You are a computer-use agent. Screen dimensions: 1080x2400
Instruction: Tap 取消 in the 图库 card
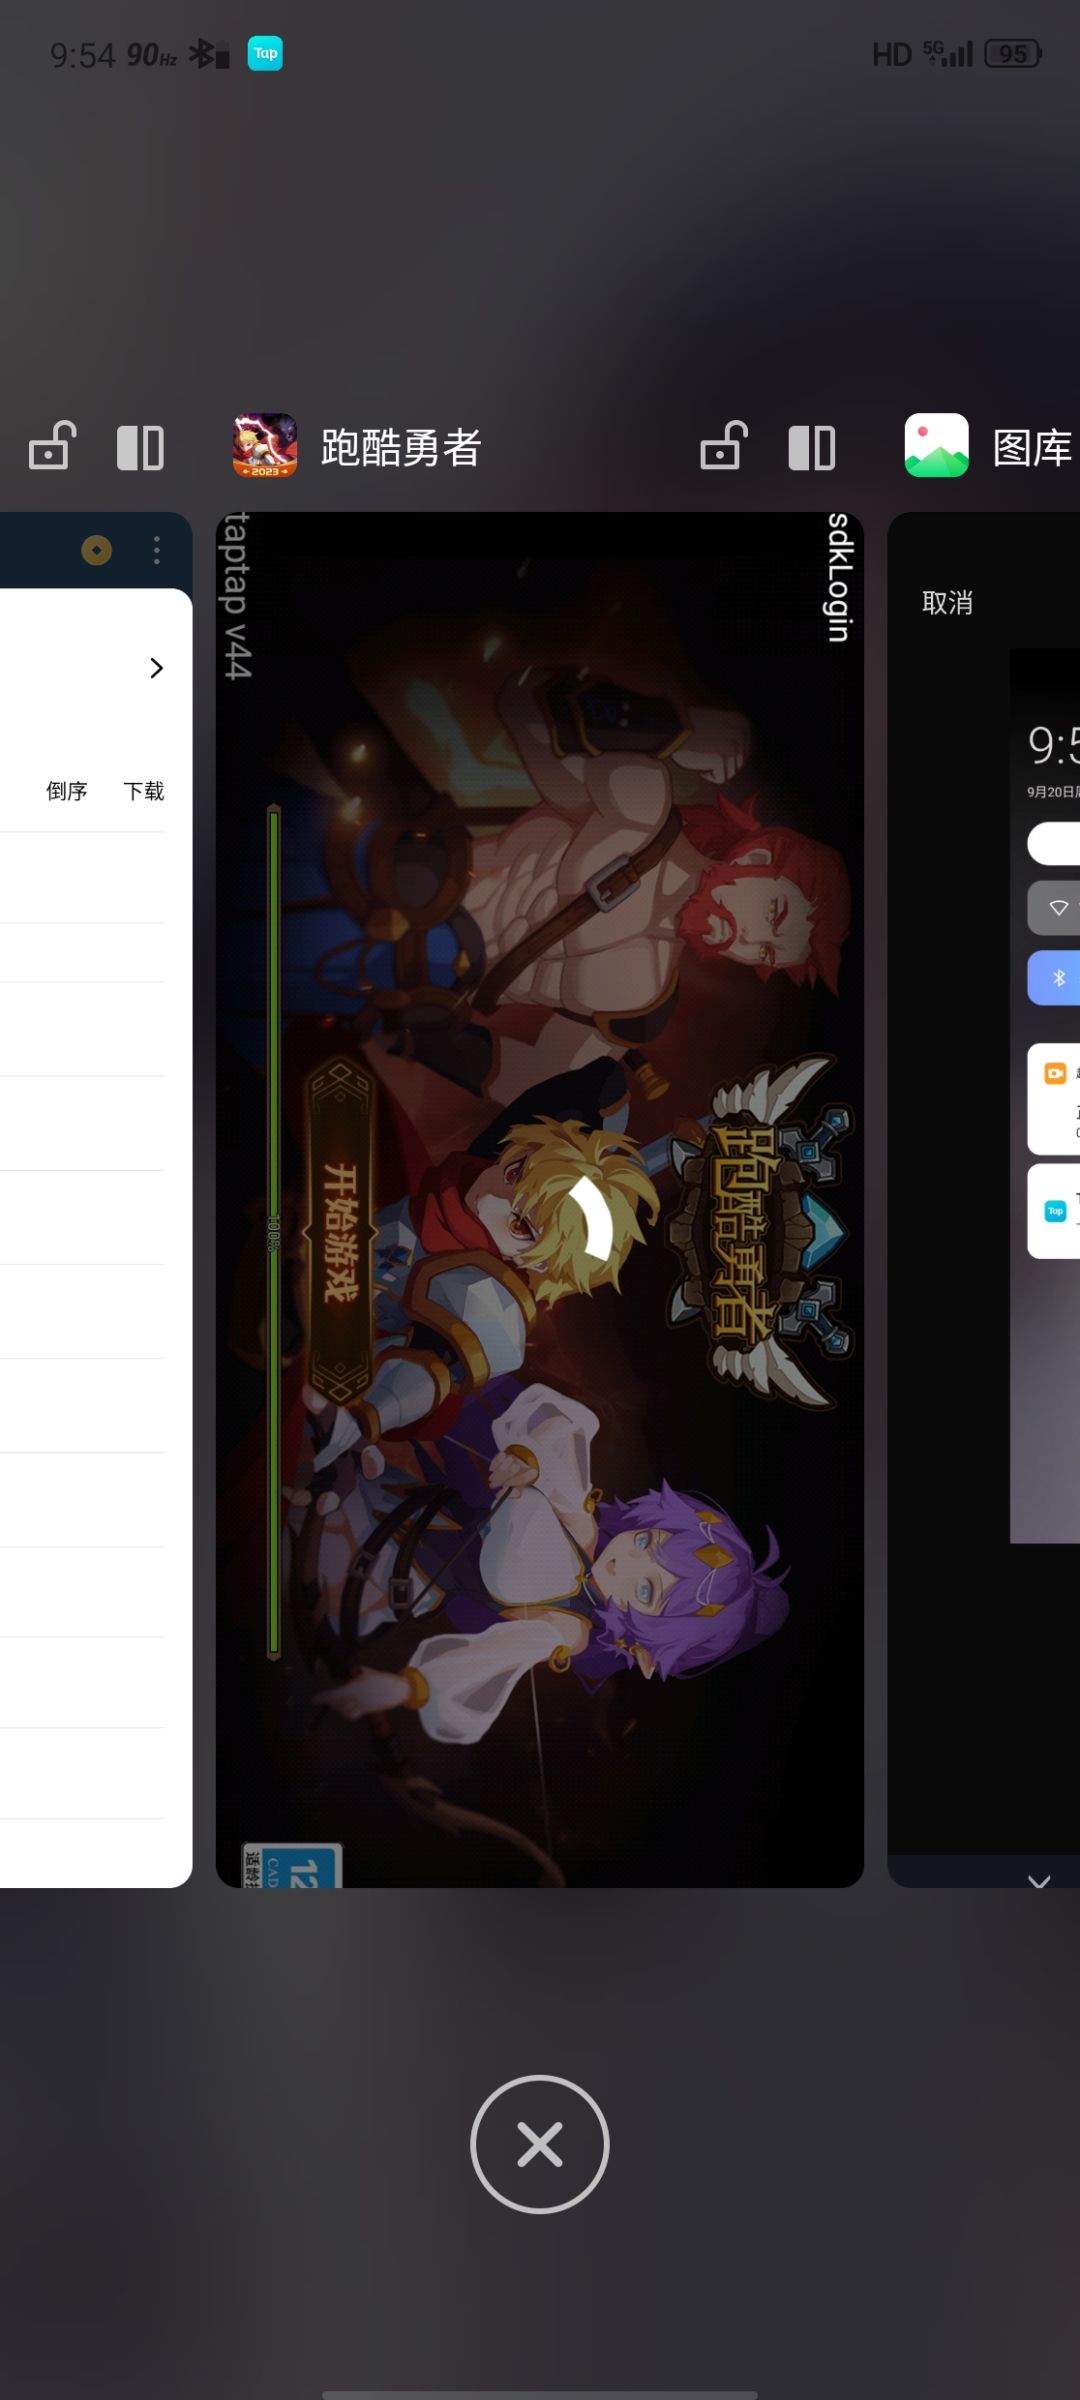click(x=947, y=603)
